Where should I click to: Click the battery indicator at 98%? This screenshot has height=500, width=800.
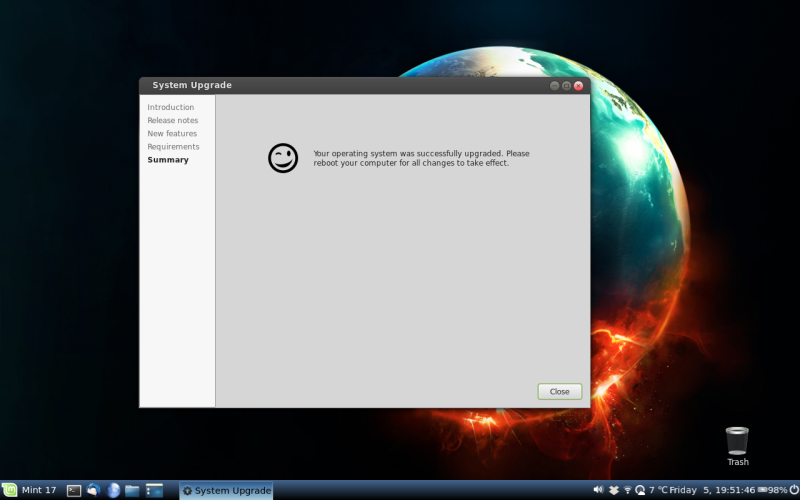point(772,490)
